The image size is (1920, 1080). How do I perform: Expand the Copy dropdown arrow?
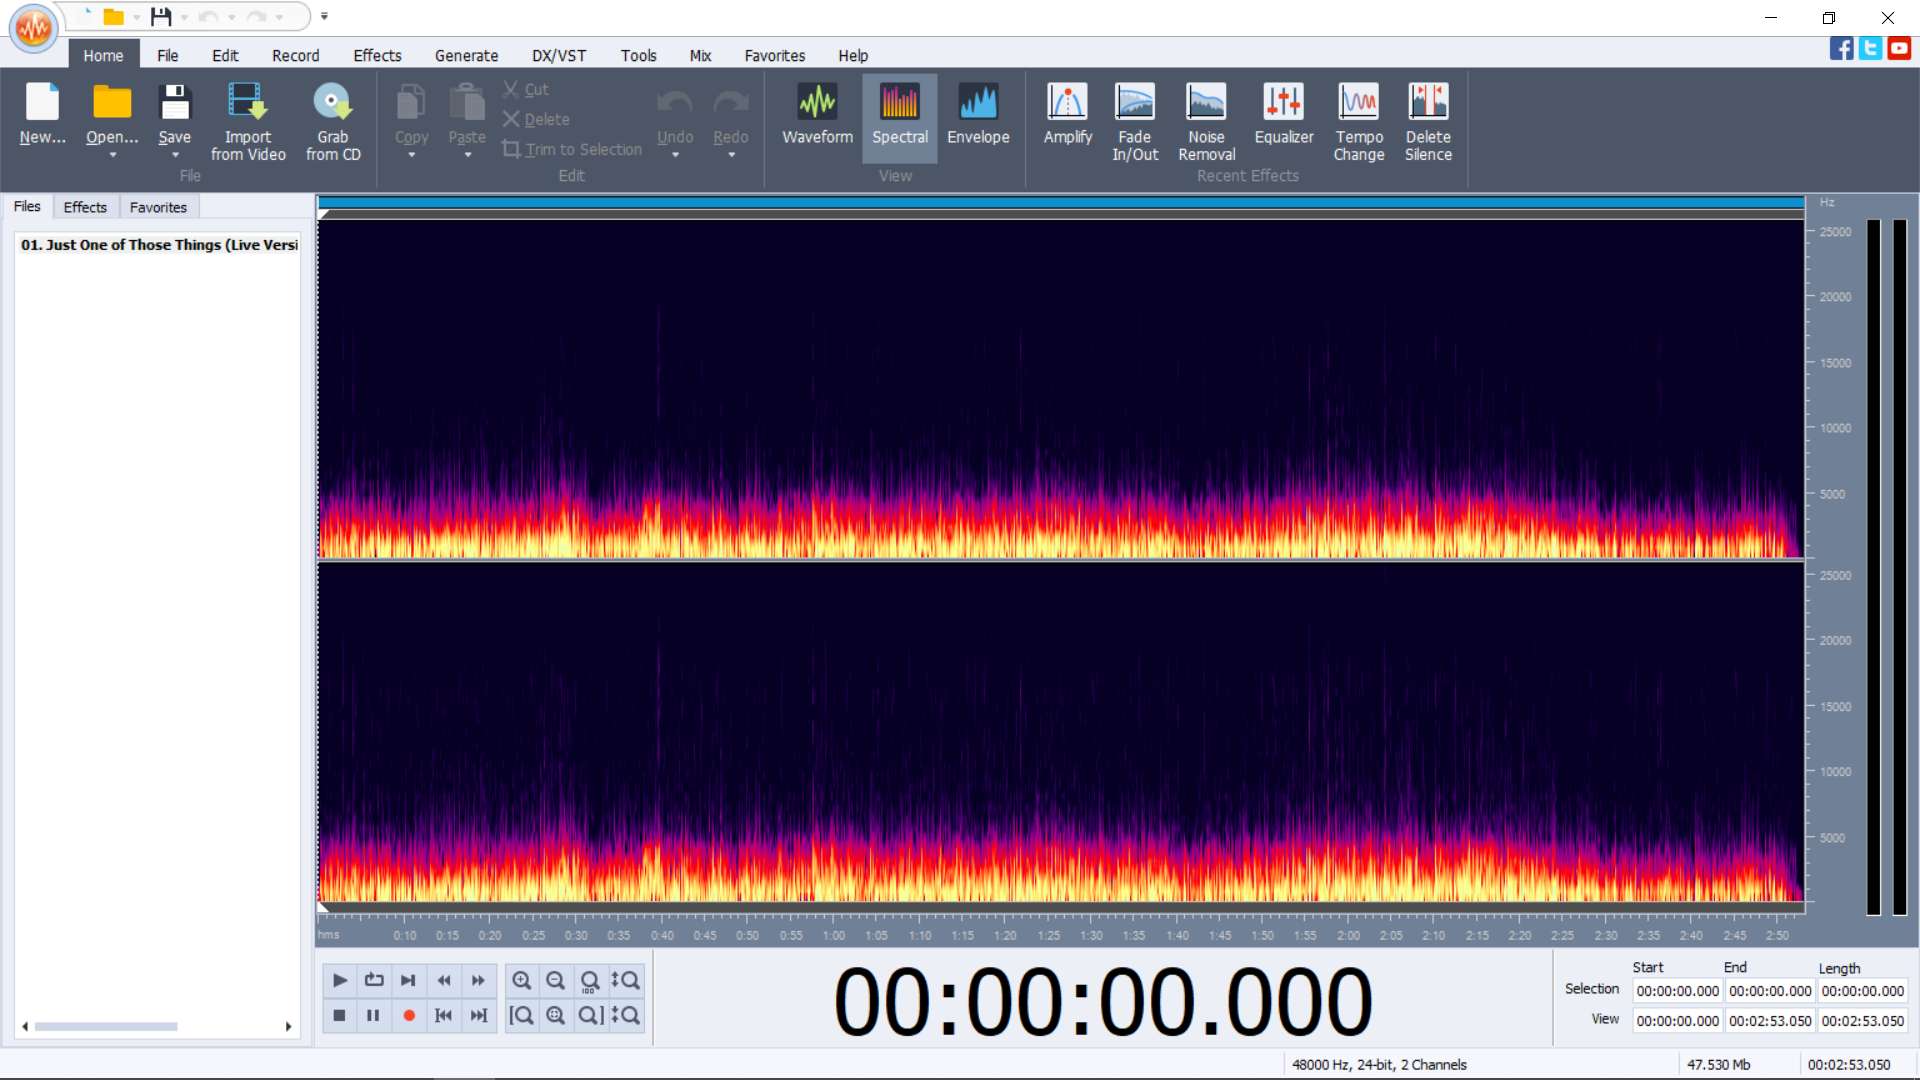click(411, 155)
